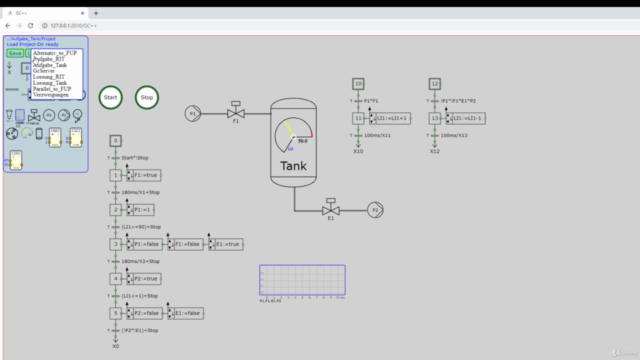
Task: Pick the PI round indicator palette icon
Action: click(49, 116)
